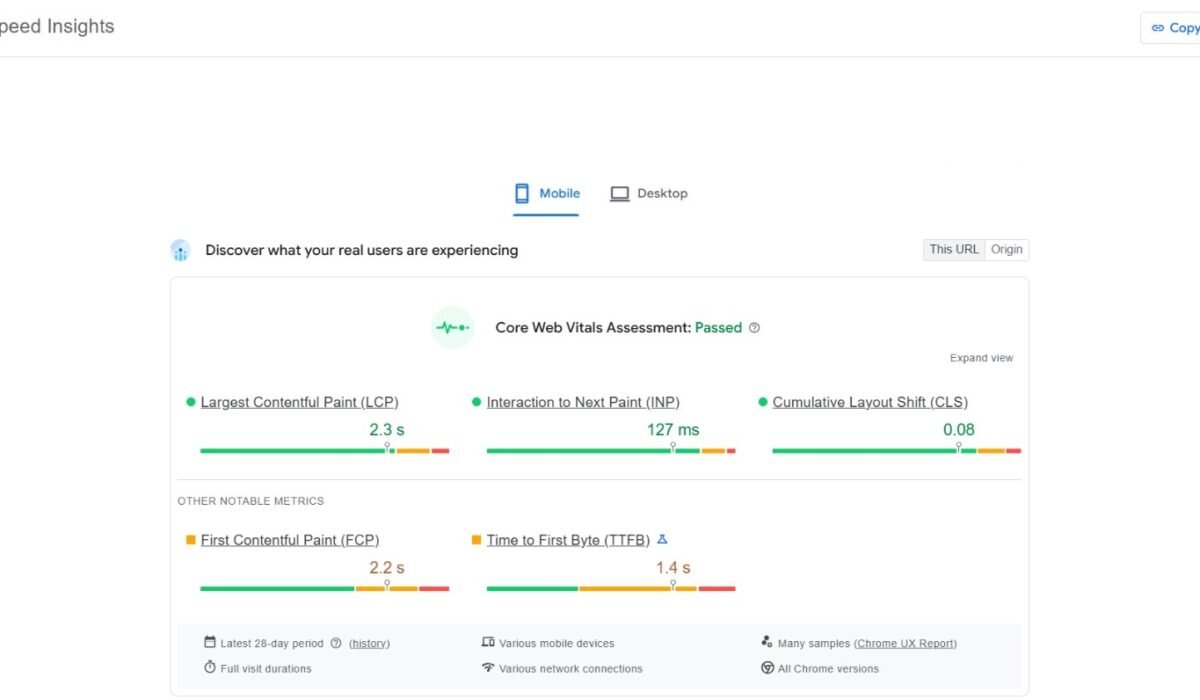
Task: Click the experimental flask icon beside TTFB
Action: tap(662, 539)
